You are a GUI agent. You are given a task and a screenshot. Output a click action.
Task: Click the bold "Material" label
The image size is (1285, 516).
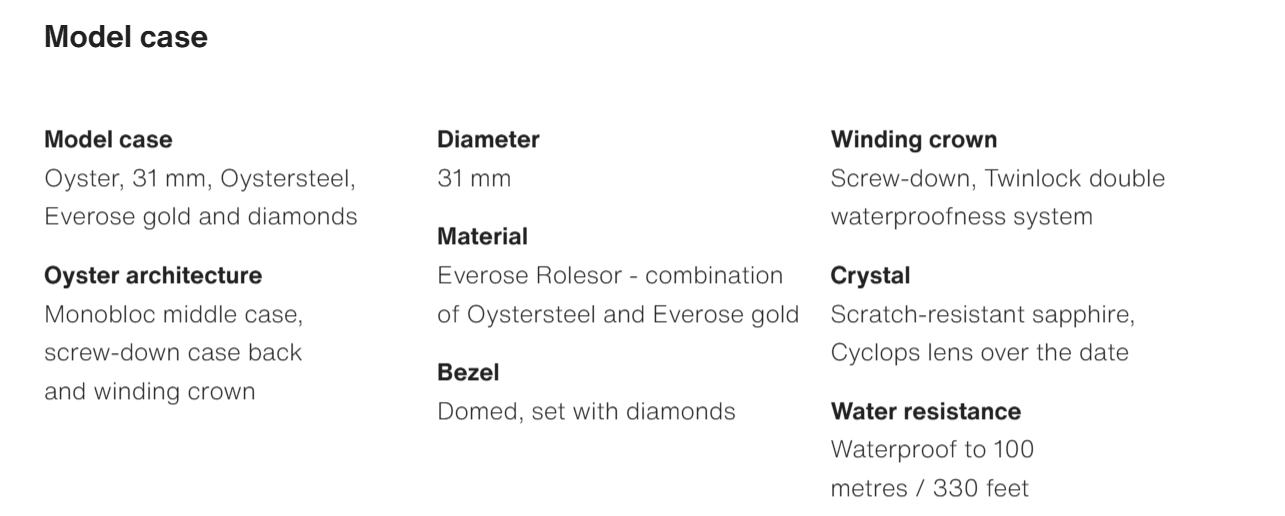pyautogui.click(x=482, y=237)
